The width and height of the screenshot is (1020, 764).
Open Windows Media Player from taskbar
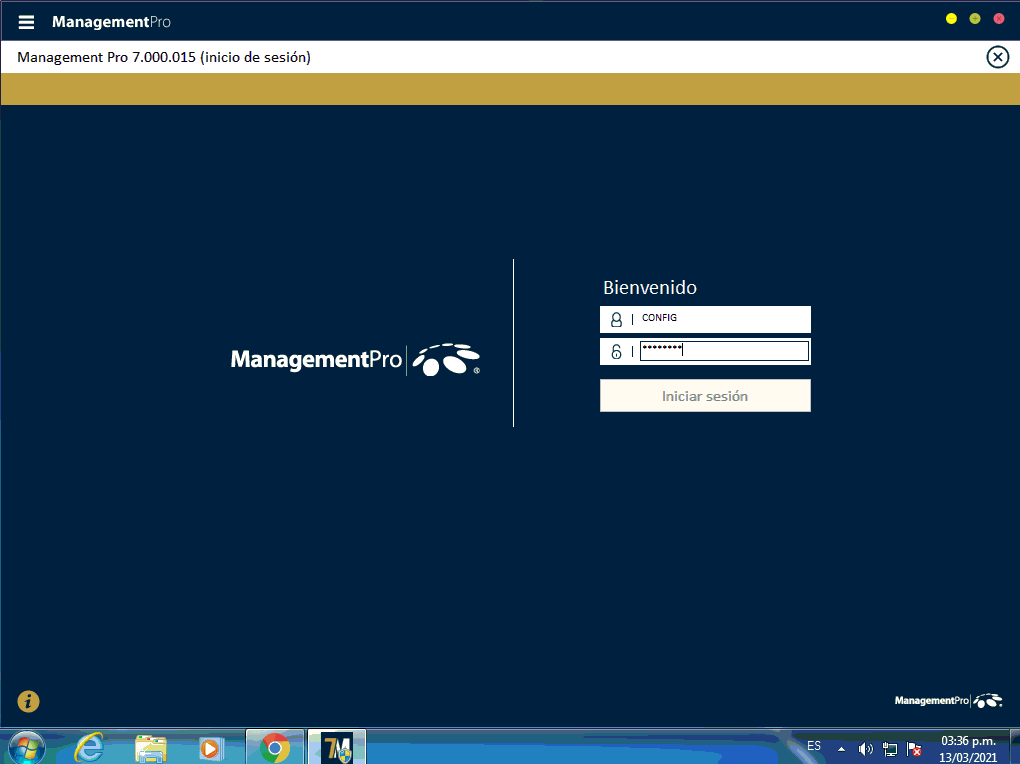(211, 747)
